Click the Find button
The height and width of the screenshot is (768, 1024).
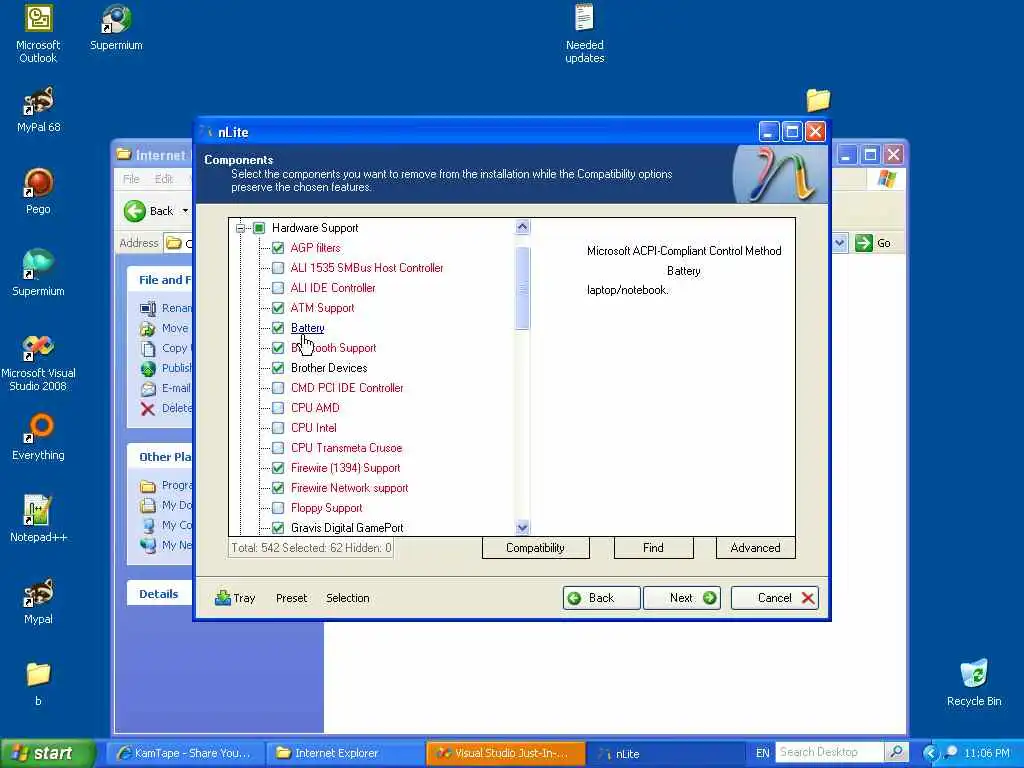[653, 548]
